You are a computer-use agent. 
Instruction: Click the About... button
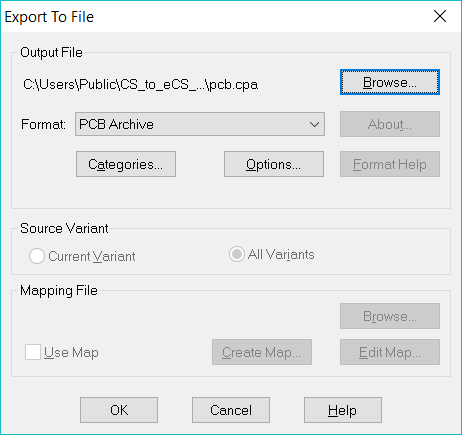tap(390, 124)
